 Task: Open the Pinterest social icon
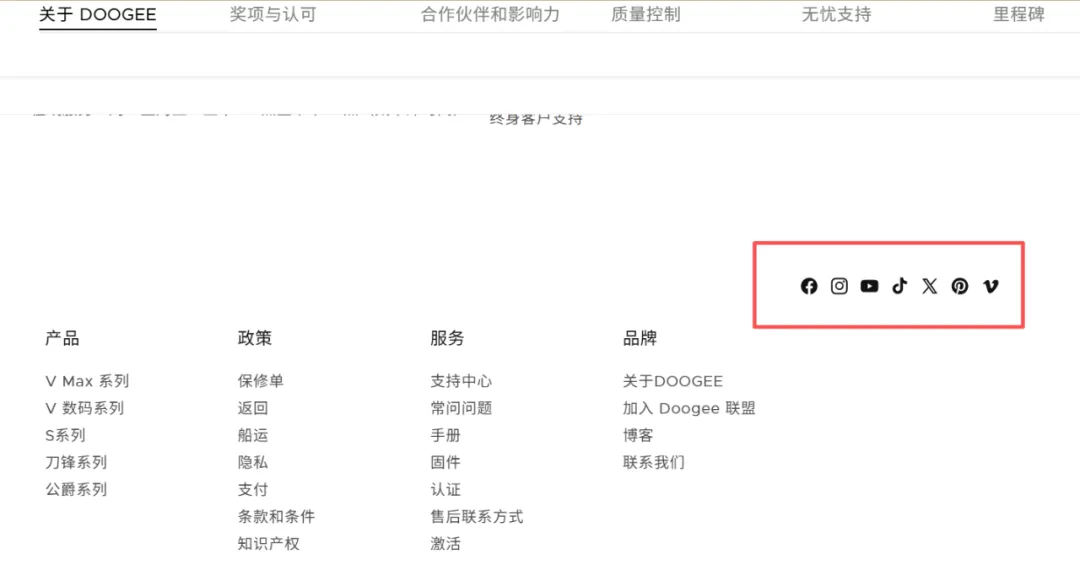[x=959, y=286]
